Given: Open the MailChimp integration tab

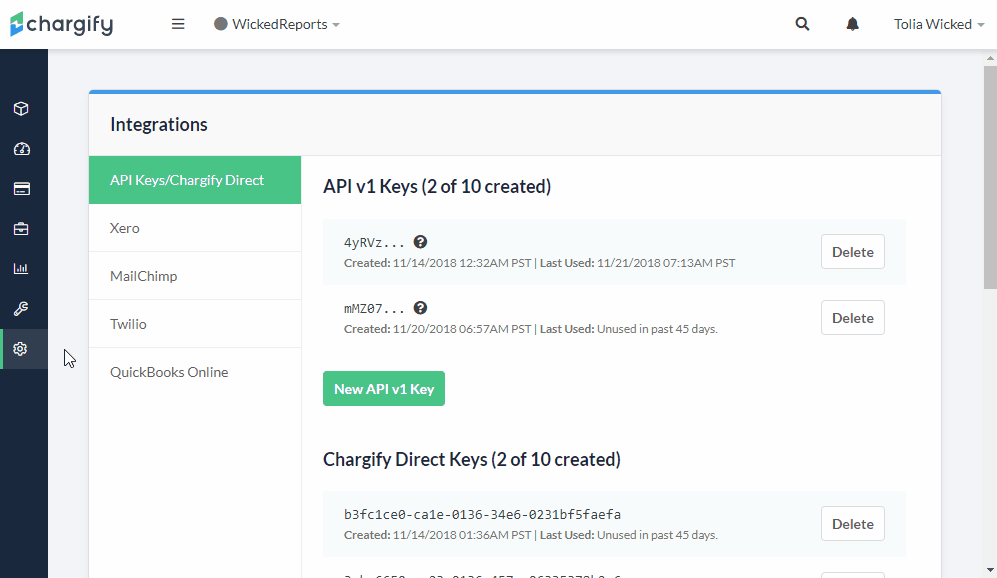Looking at the screenshot, I should [195, 276].
